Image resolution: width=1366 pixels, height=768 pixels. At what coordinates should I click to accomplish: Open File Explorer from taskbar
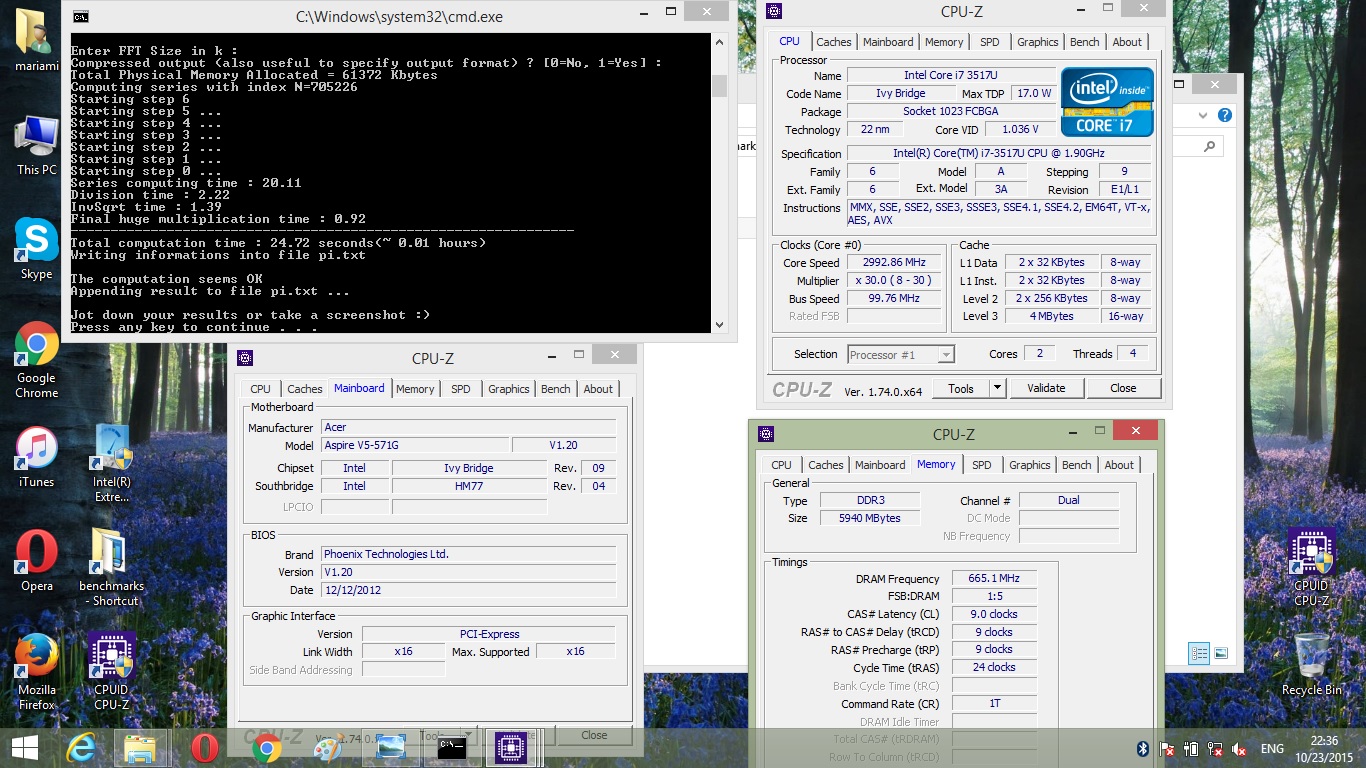click(140, 748)
